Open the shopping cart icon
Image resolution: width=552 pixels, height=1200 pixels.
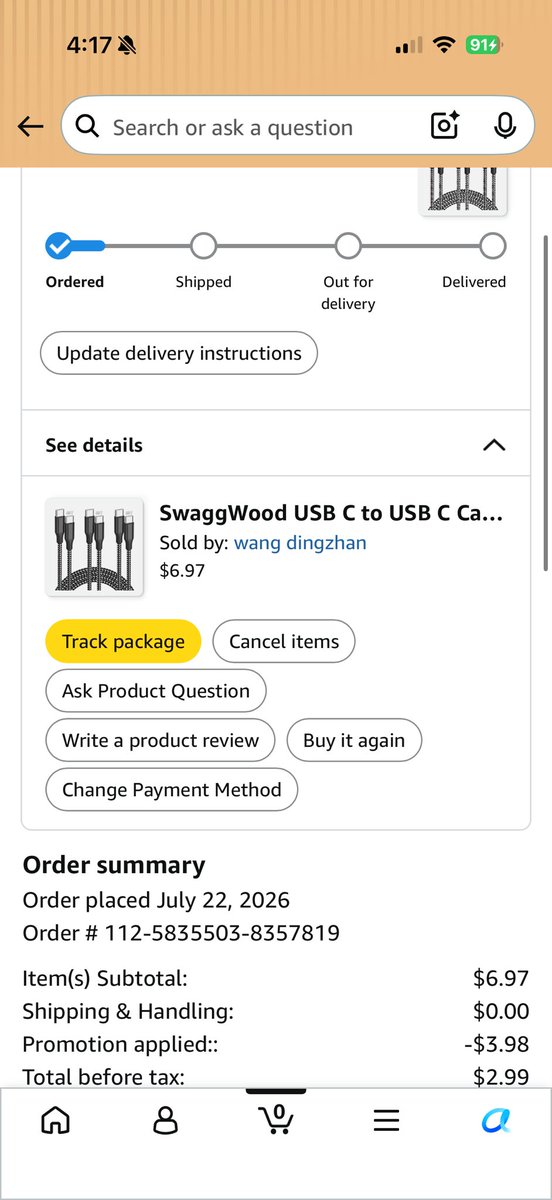pos(276,1119)
